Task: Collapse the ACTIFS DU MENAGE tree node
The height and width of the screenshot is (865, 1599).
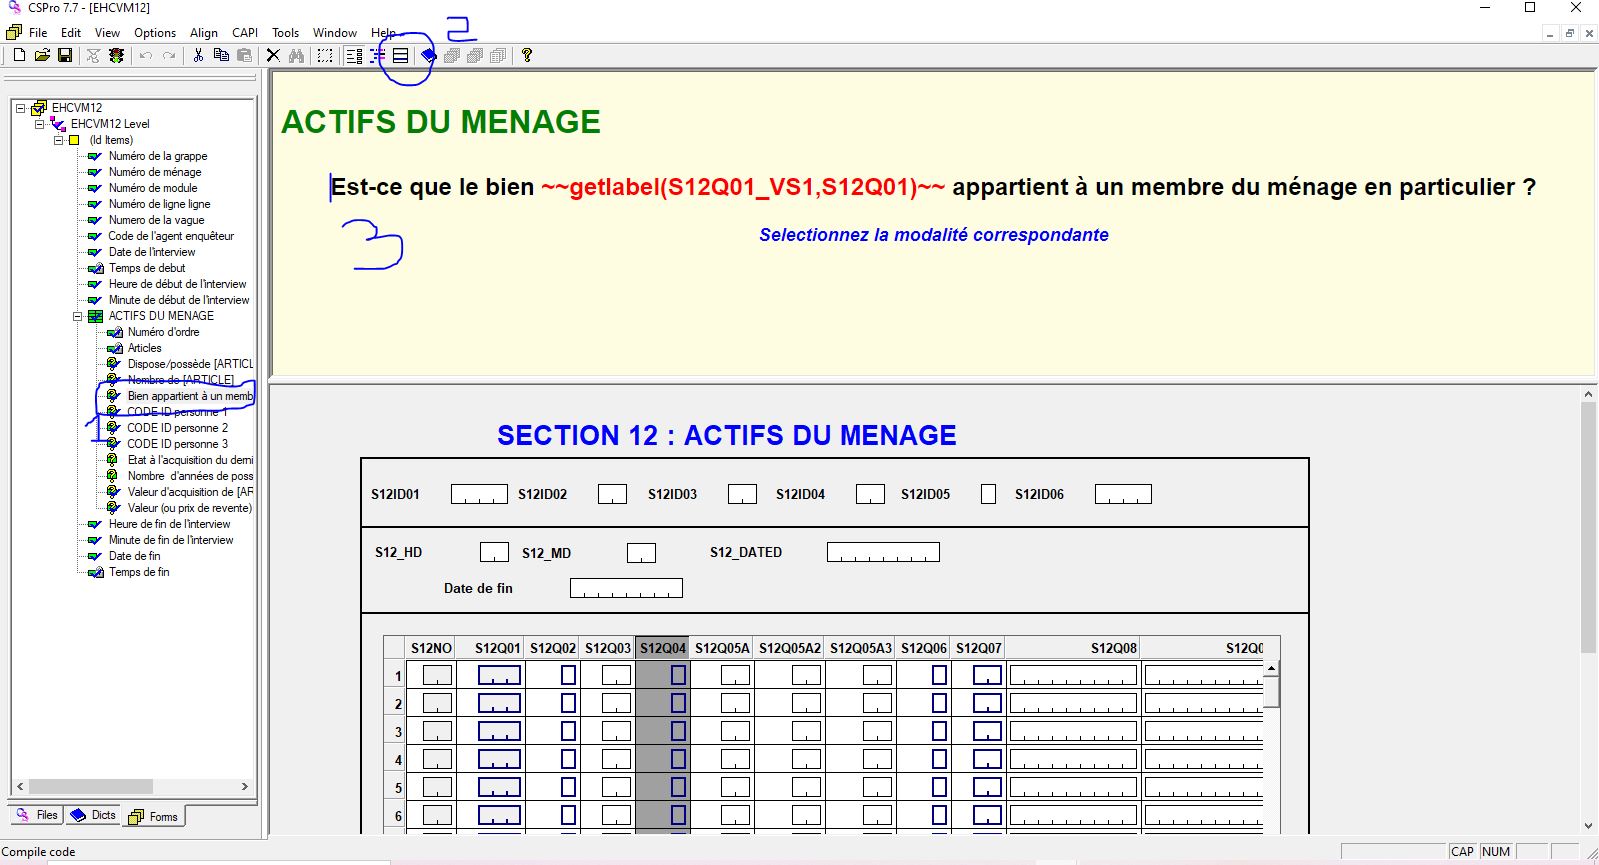Action: click(x=77, y=316)
